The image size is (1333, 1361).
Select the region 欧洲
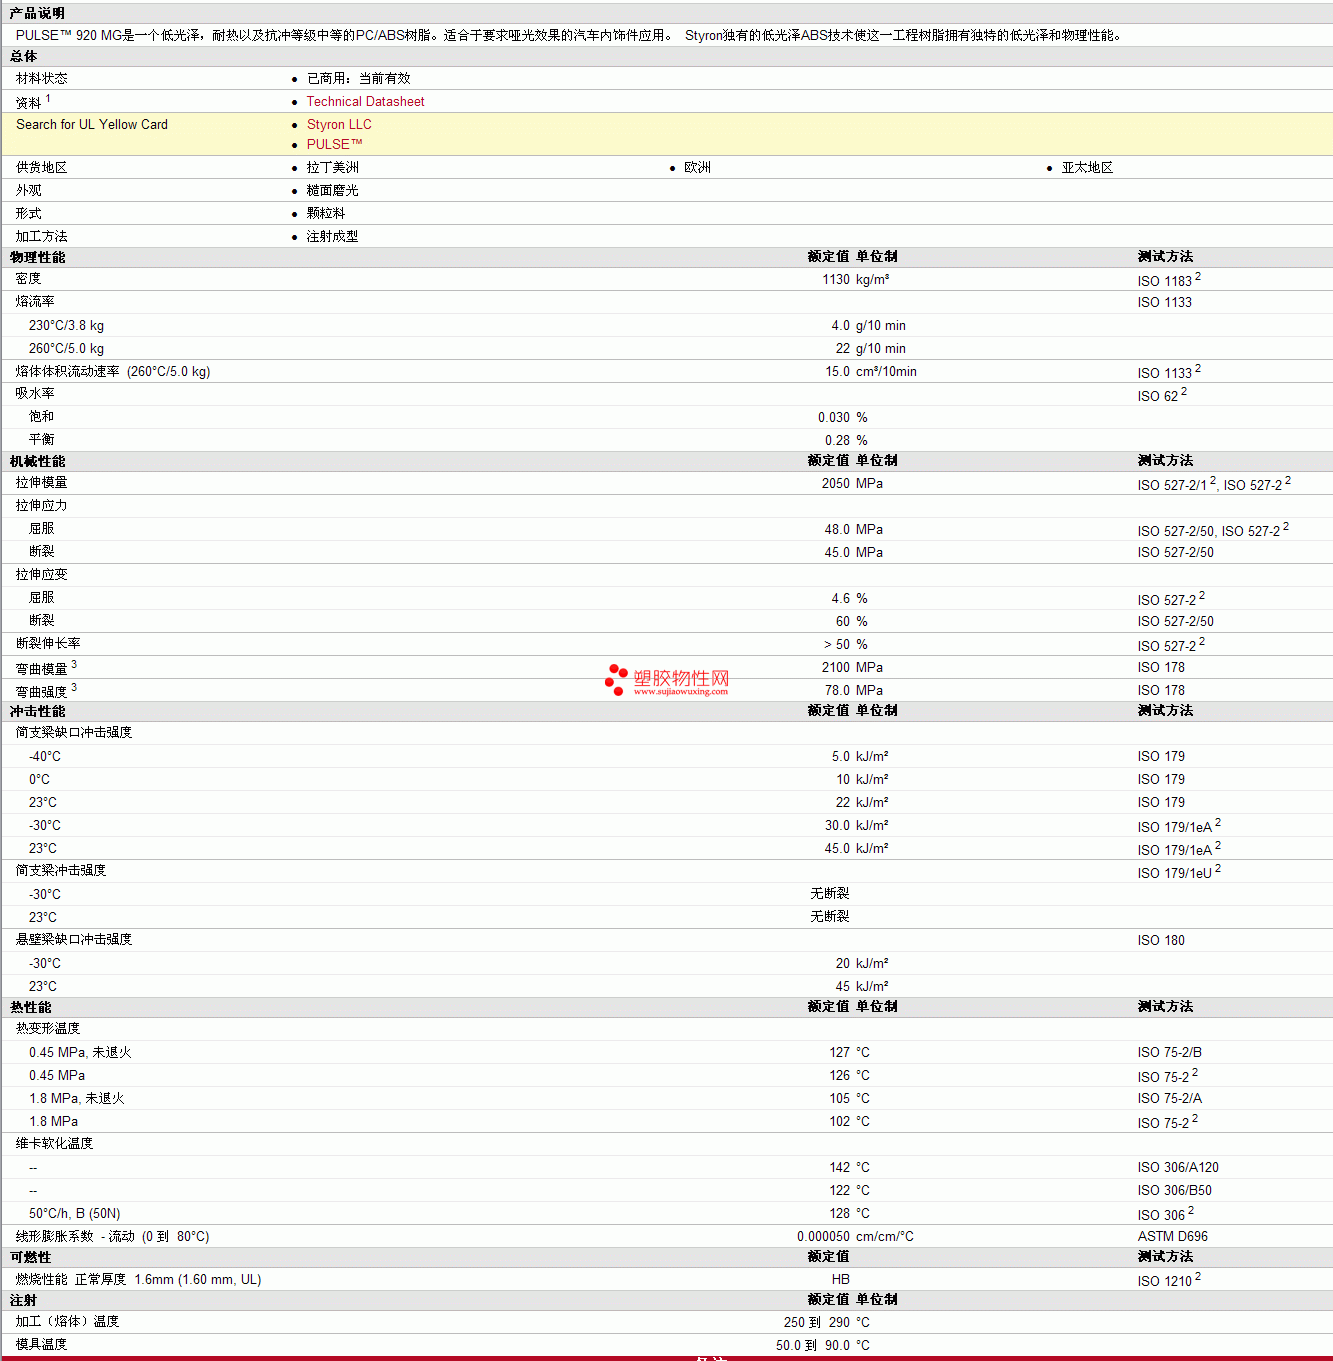pyautogui.click(x=697, y=167)
